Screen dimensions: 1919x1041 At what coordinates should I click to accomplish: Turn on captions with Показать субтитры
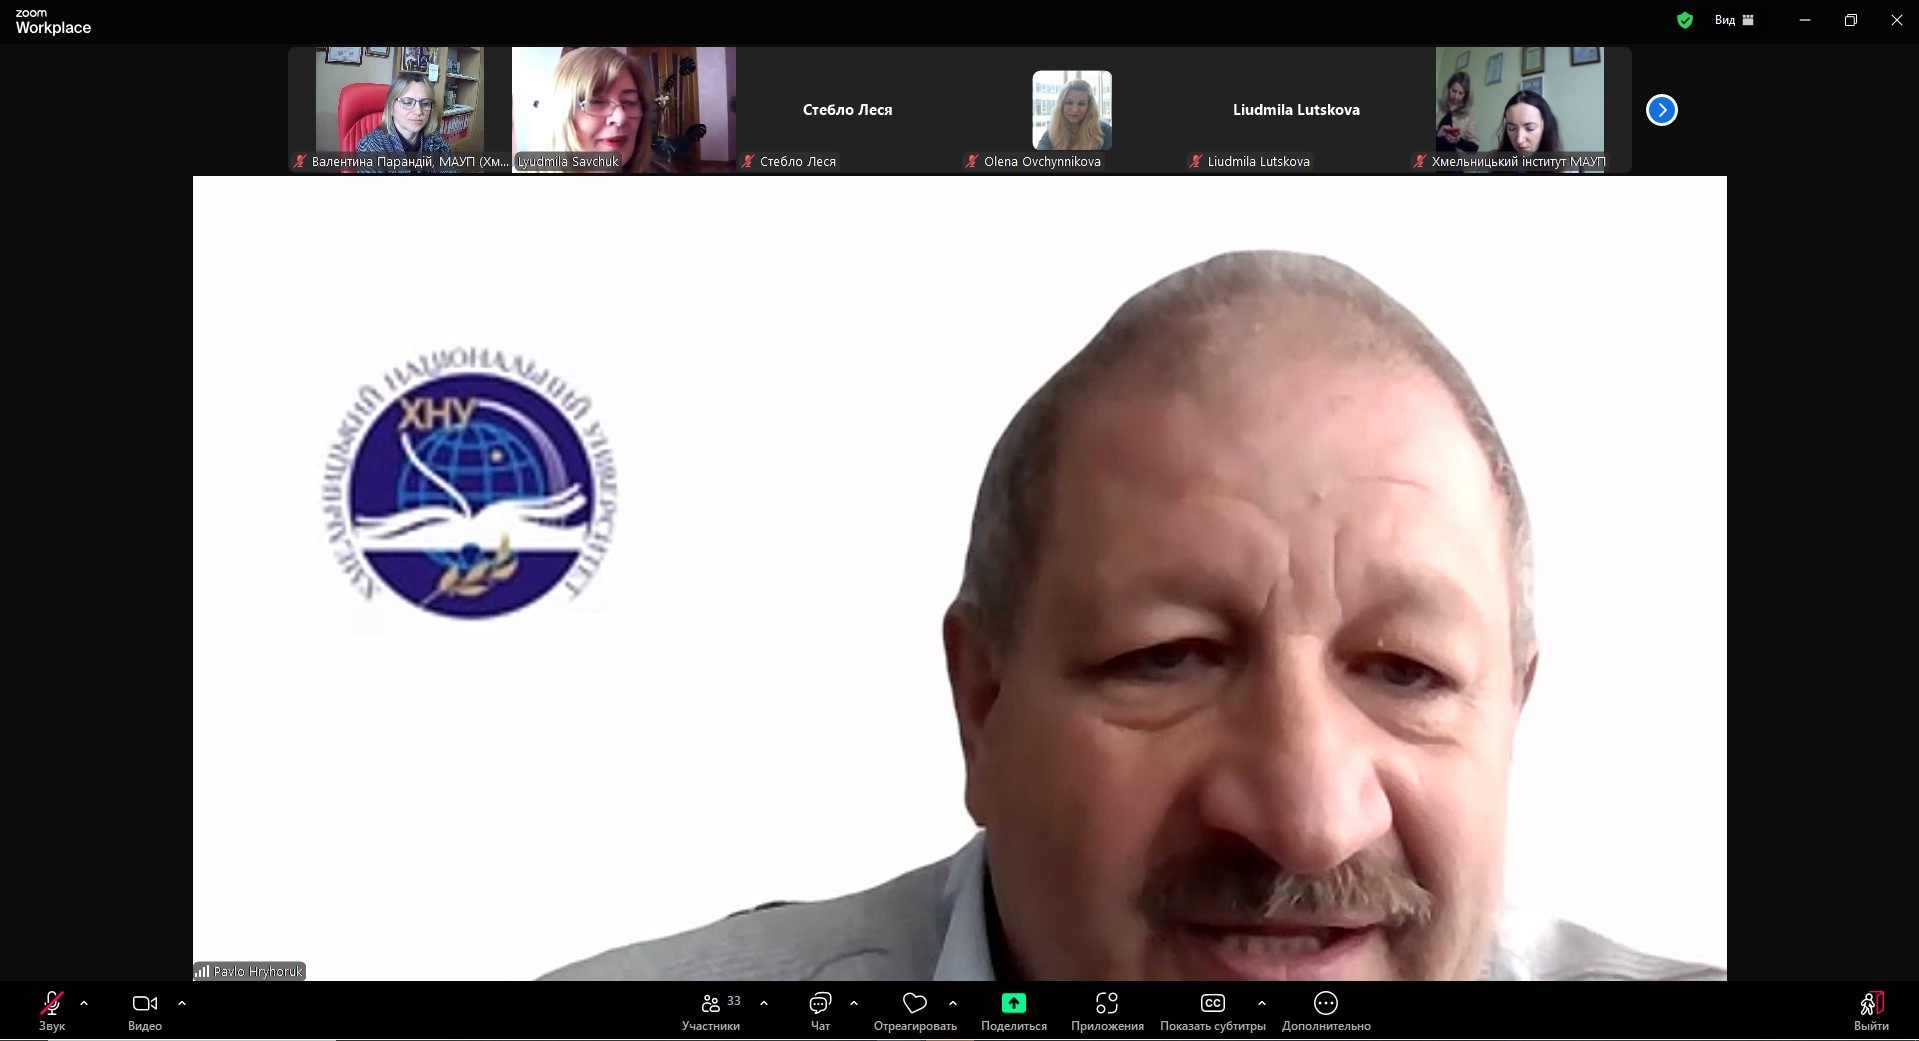click(x=1213, y=1010)
